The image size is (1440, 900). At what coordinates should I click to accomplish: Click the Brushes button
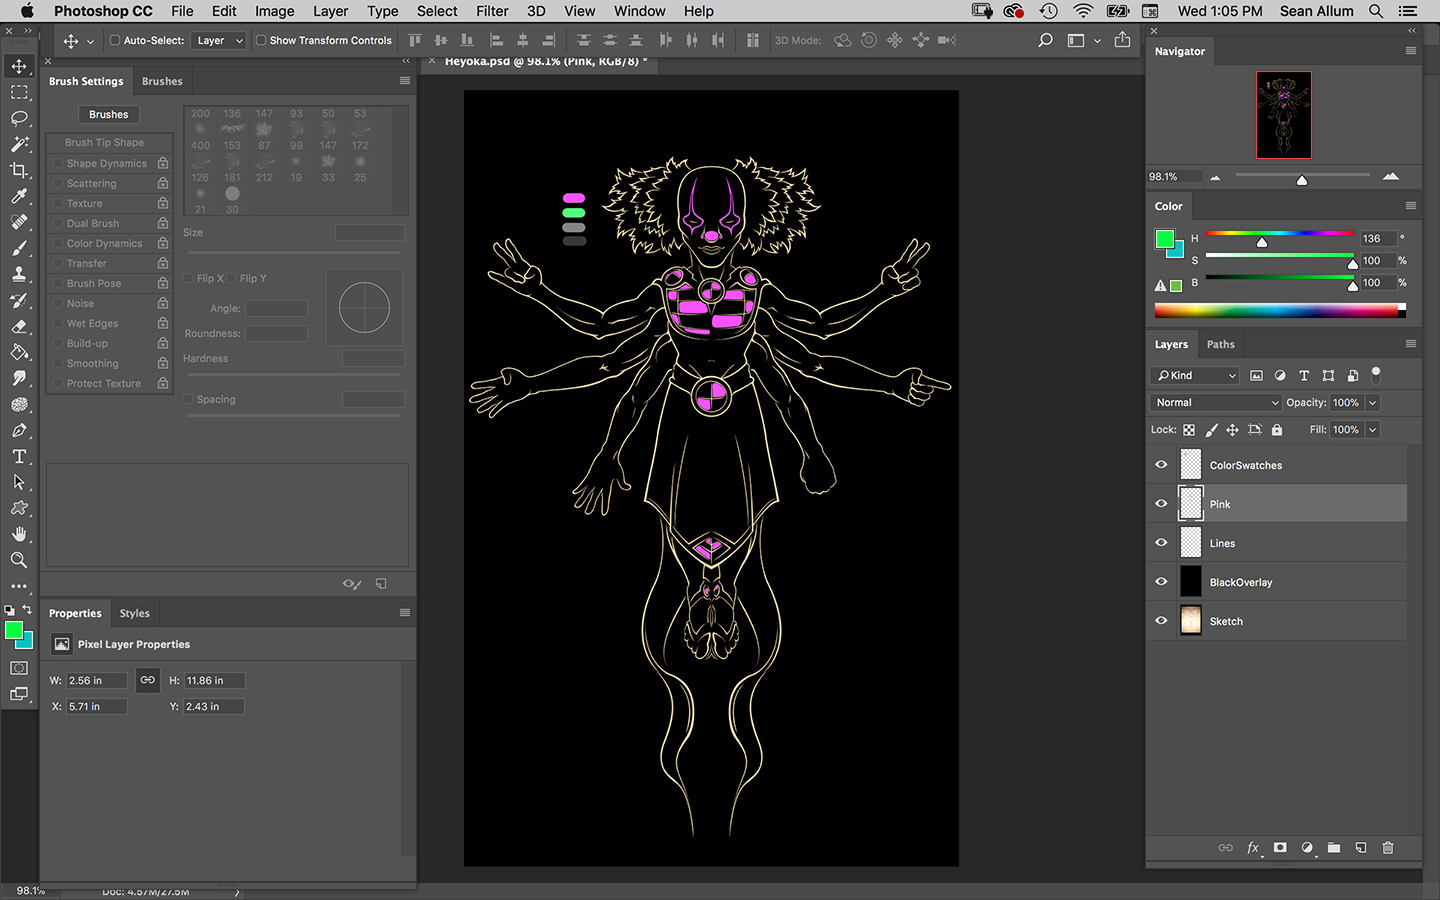pyautogui.click(x=108, y=114)
